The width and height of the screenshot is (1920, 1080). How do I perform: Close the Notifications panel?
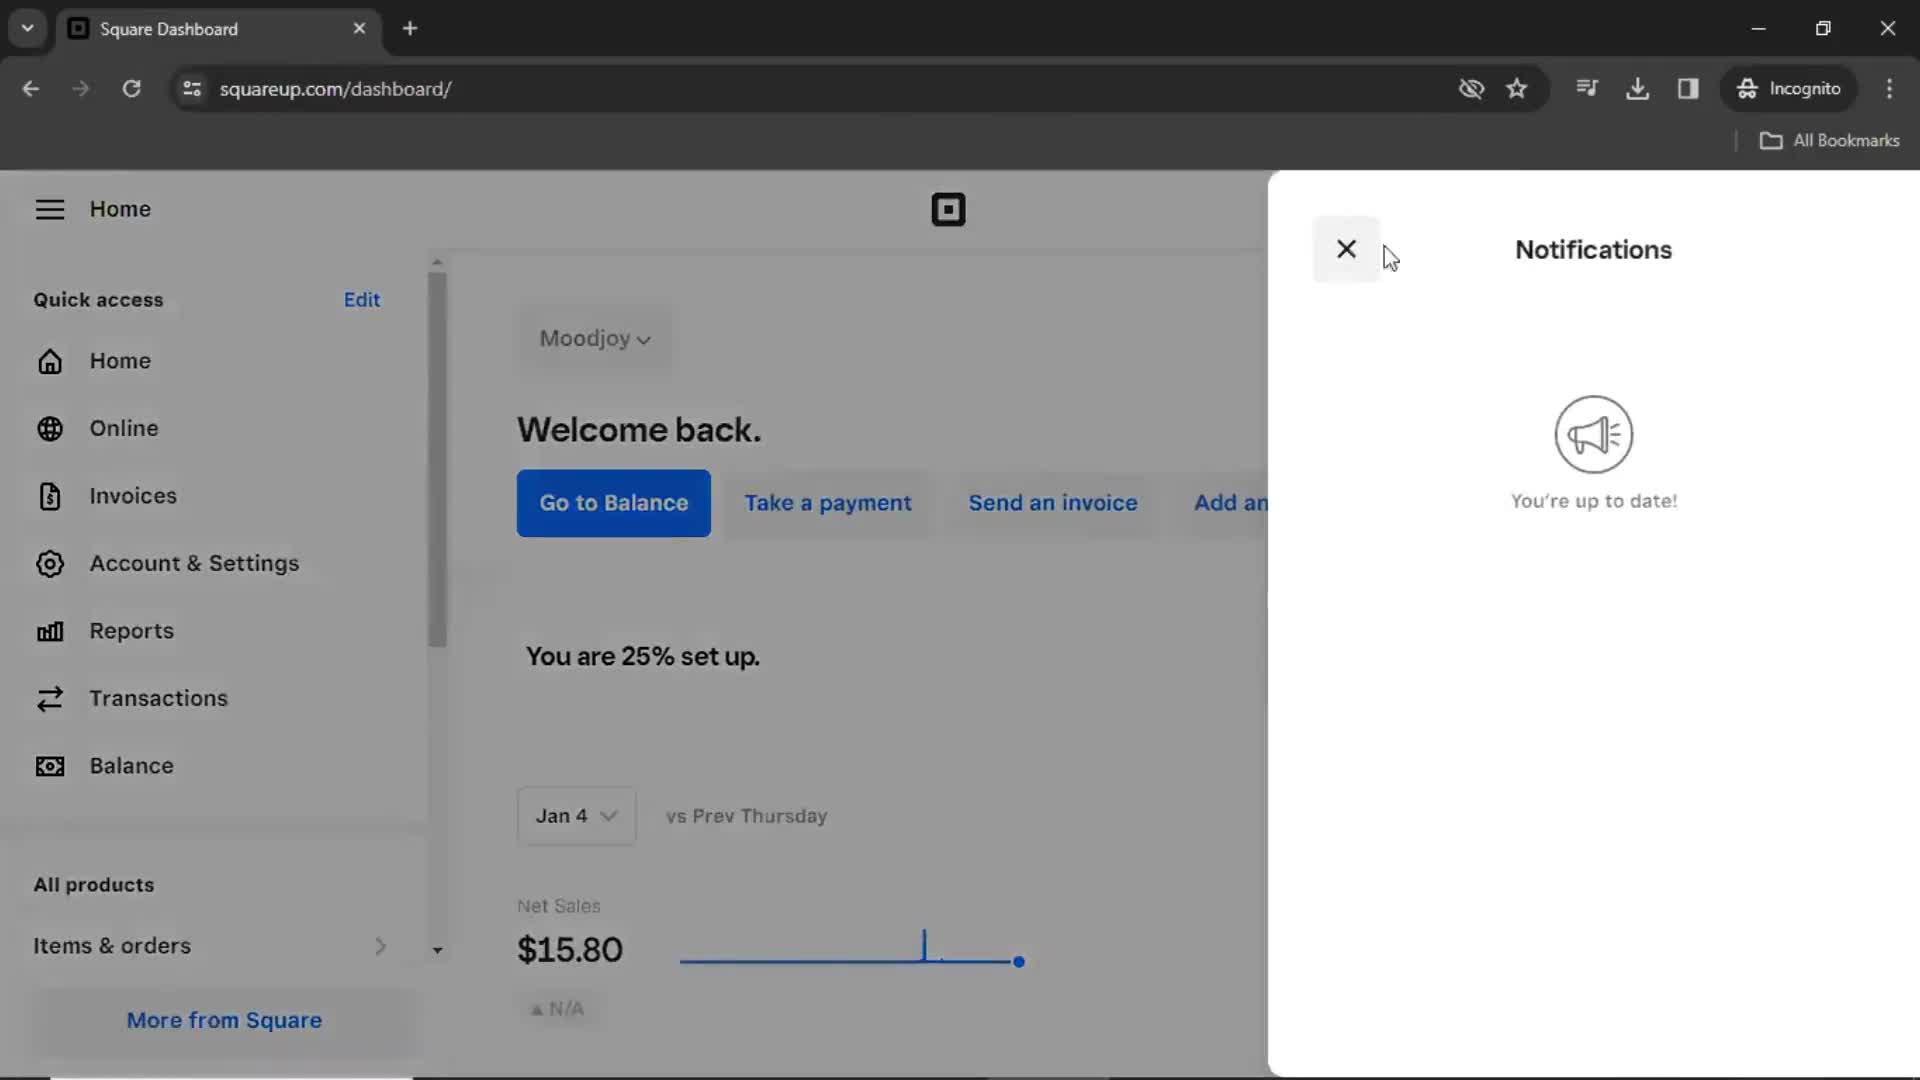tap(1346, 249)
